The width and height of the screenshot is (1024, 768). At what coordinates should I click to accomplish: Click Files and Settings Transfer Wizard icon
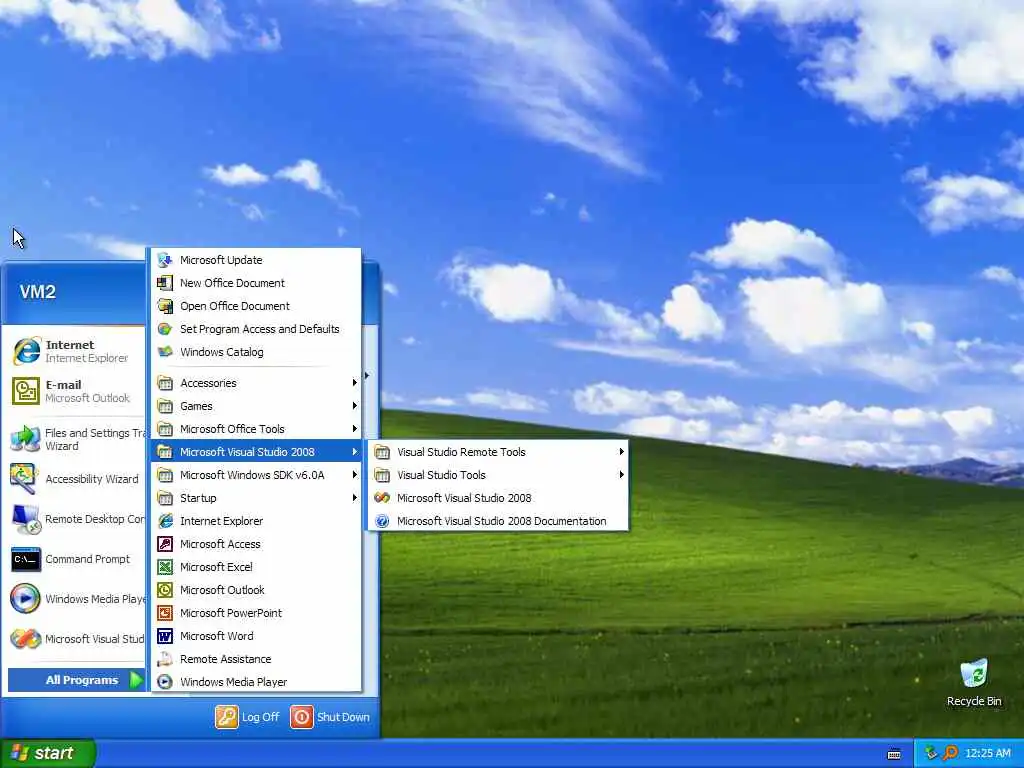(x=25, y=439)
